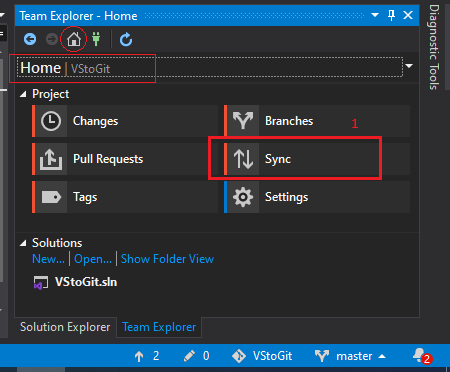The width and height of the screenshot is (450, 372).
Task: Toggle the pin auto-hide icon on panel
Action: tap(392, 15)
